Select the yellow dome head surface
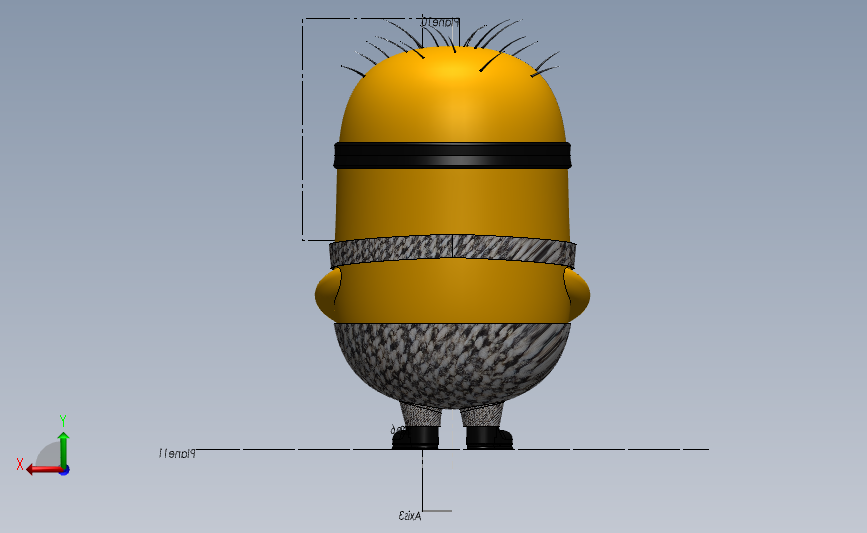The width and height of the screenshot is (867, 533). click(x=452, y=97)
